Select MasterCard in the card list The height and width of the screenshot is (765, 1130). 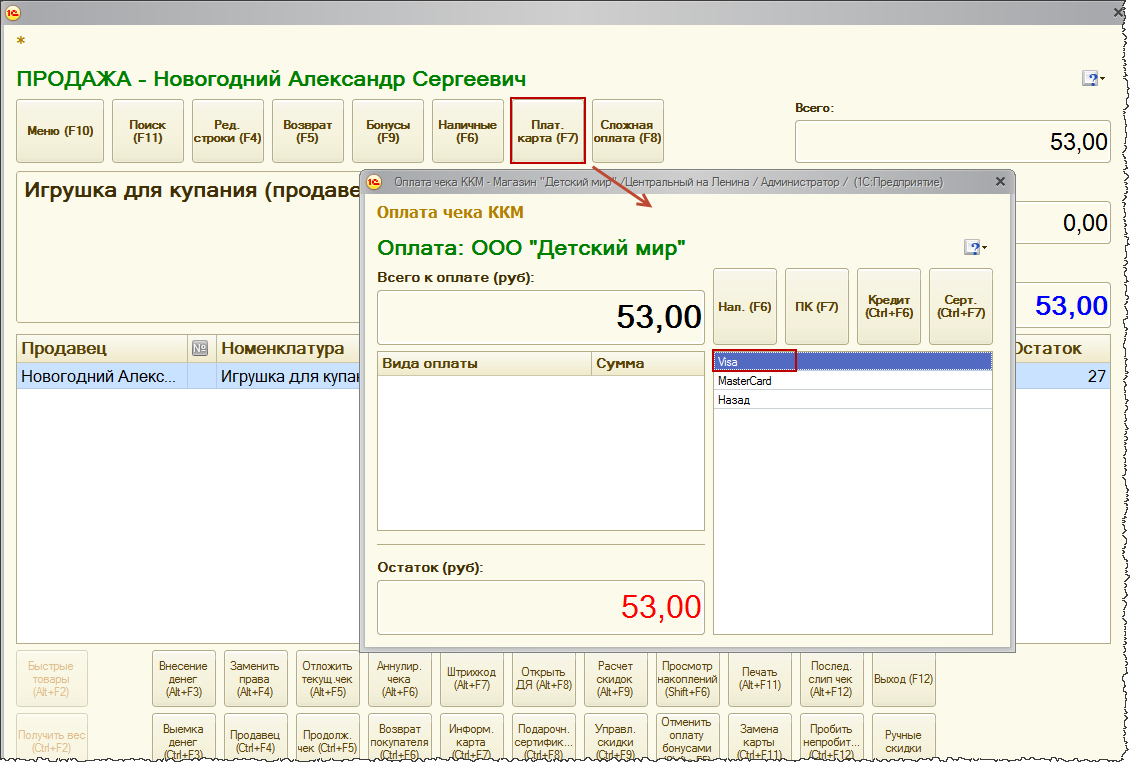[x=853, y=381]
